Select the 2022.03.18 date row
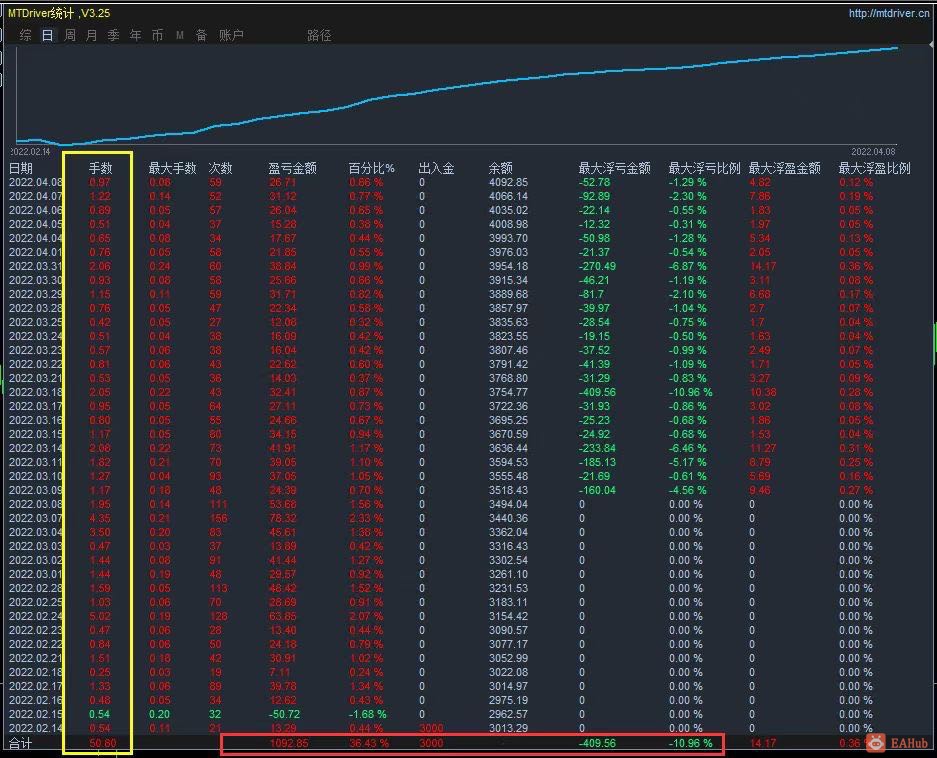Screen dimensions: 937x758 tap(35, 392)
